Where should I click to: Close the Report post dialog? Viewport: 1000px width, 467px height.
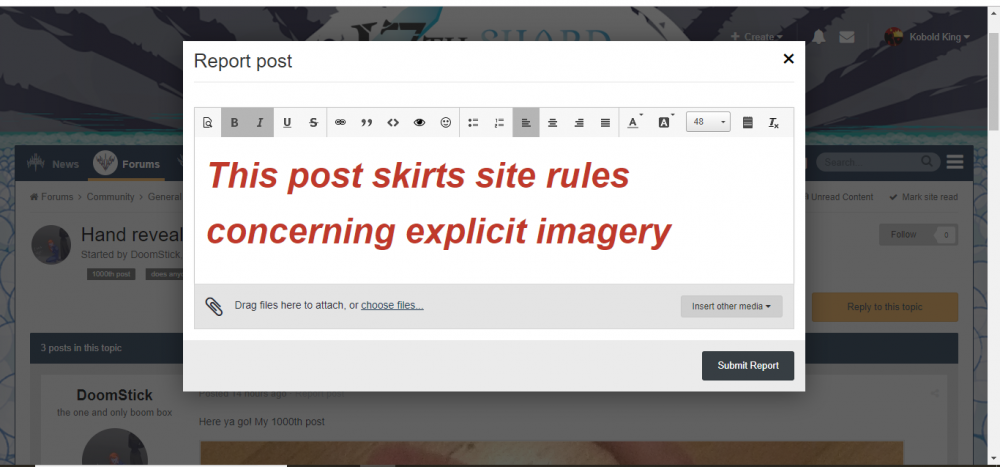click(788, 59)
